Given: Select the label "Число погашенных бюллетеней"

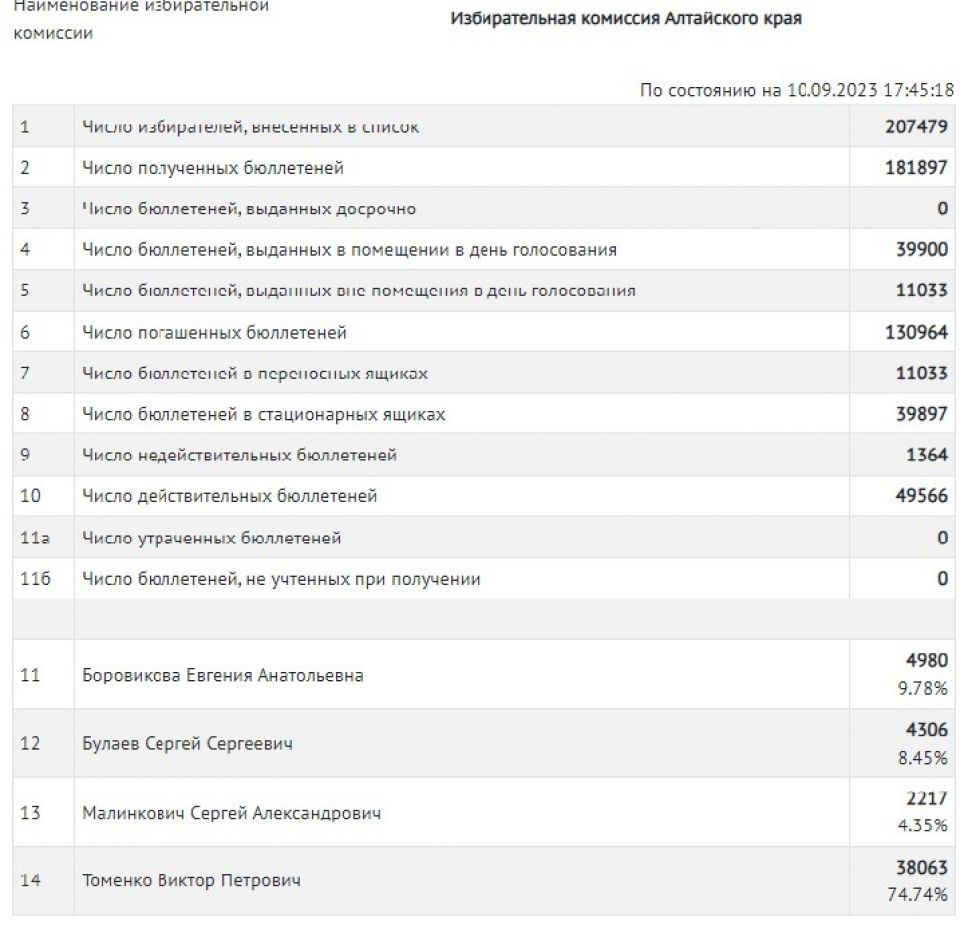Looking at the screenshot, I should point(214,332).
